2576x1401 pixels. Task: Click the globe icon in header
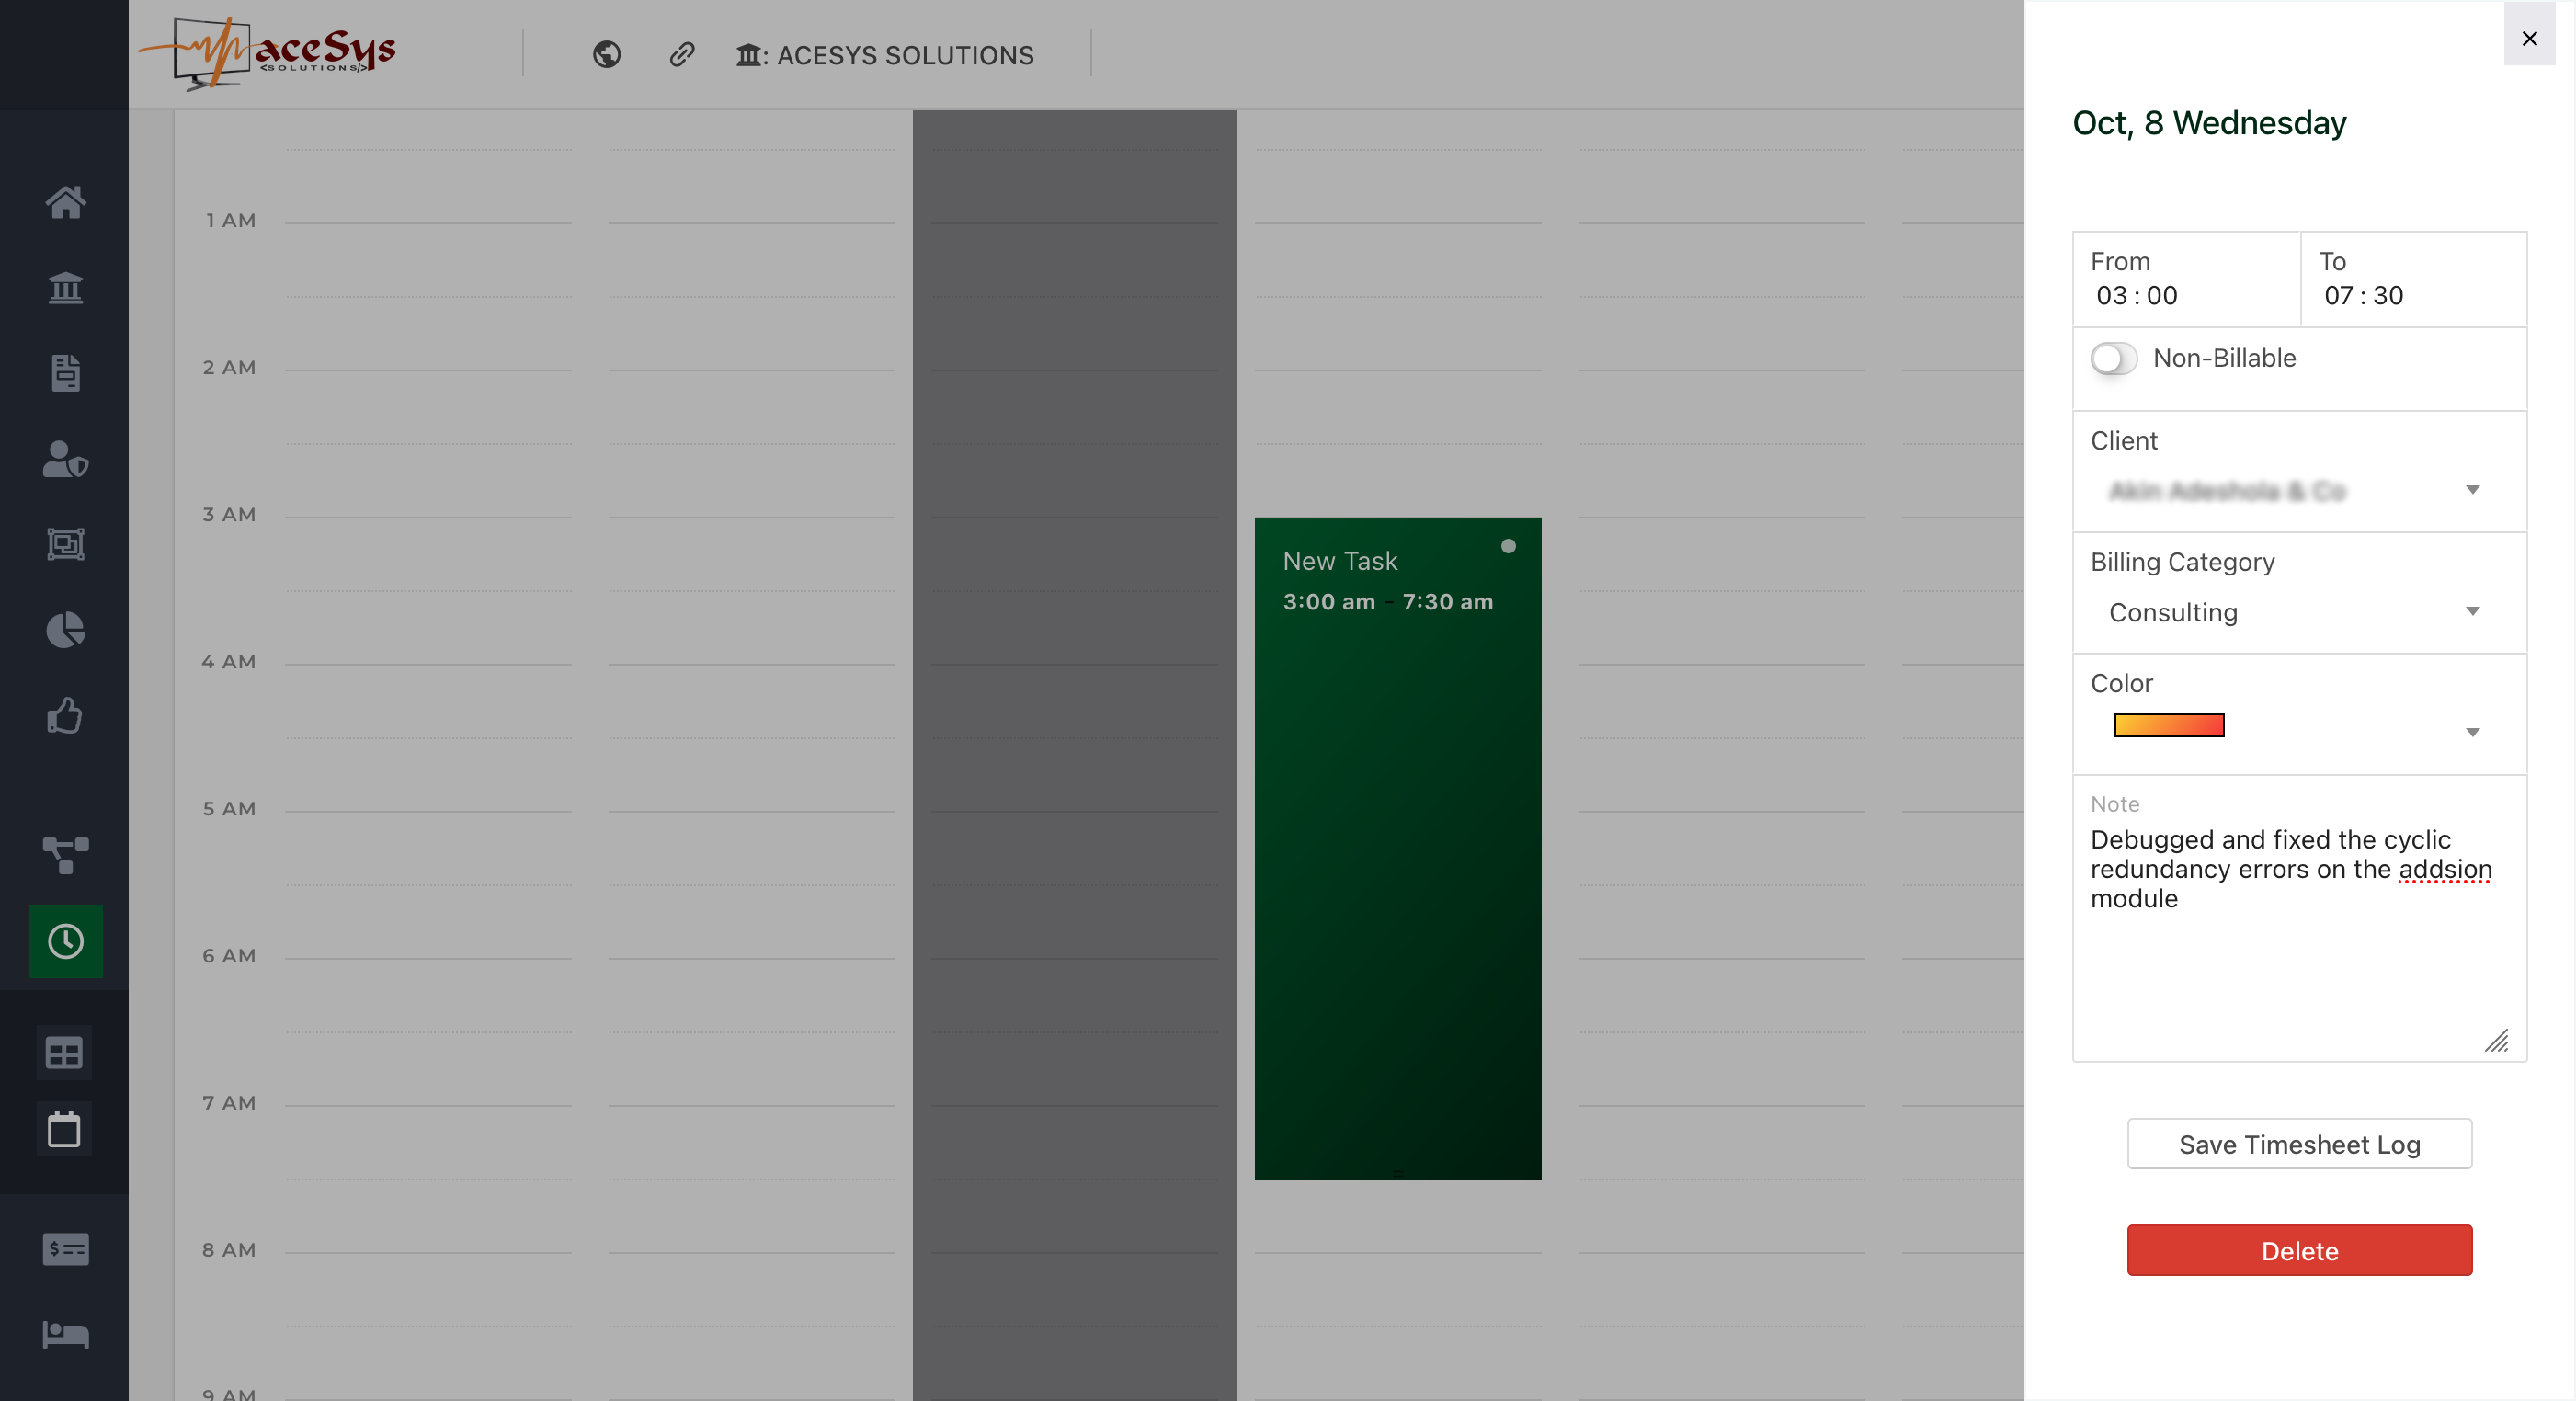click(x=606, y=54)
